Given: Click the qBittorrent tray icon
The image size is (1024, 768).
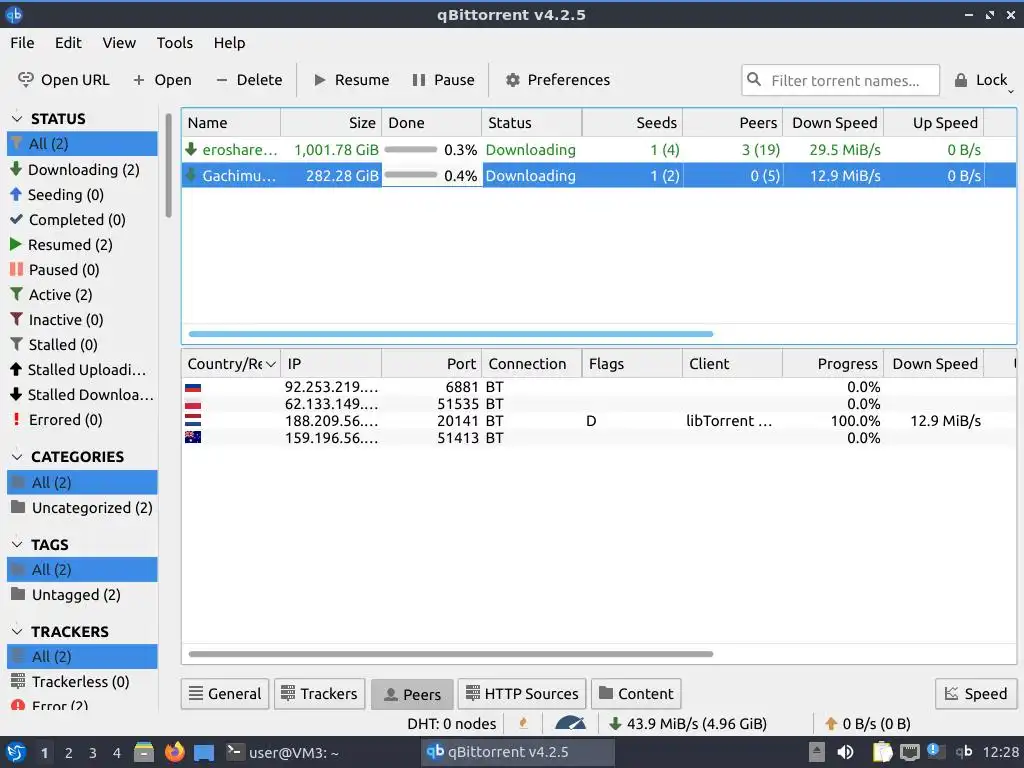Looking at the screenshot, I should coord(963,752).
